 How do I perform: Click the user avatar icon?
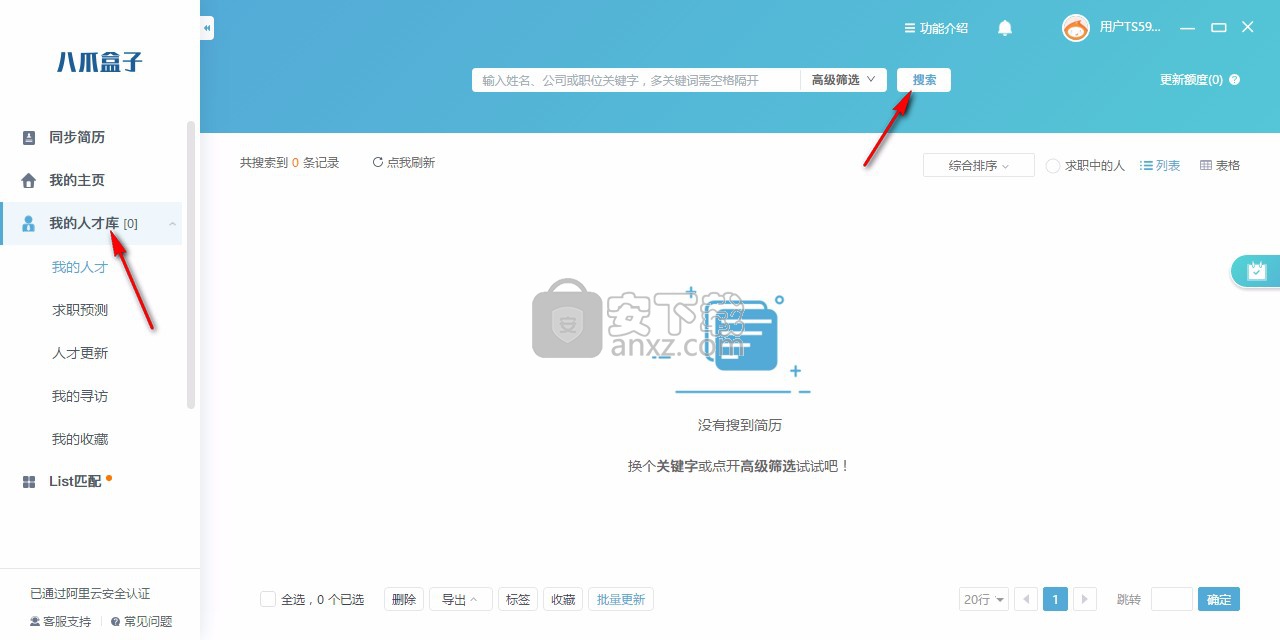[1076, 28]
